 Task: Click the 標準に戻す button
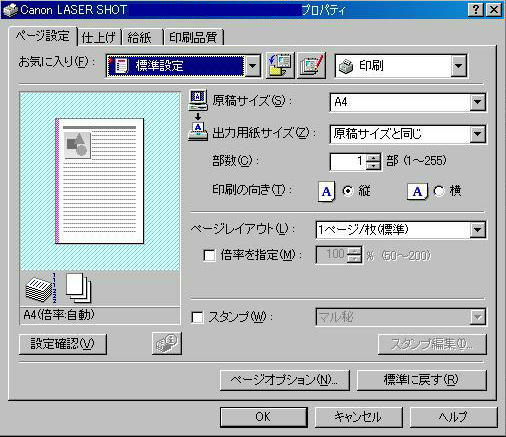click(421, 380)
